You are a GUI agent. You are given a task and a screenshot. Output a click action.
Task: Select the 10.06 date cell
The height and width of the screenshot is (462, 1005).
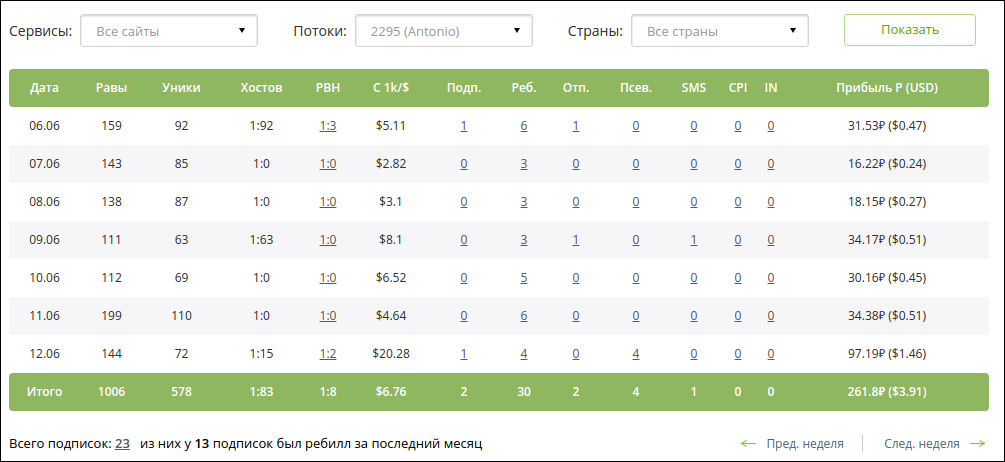(x=44, y=278)
